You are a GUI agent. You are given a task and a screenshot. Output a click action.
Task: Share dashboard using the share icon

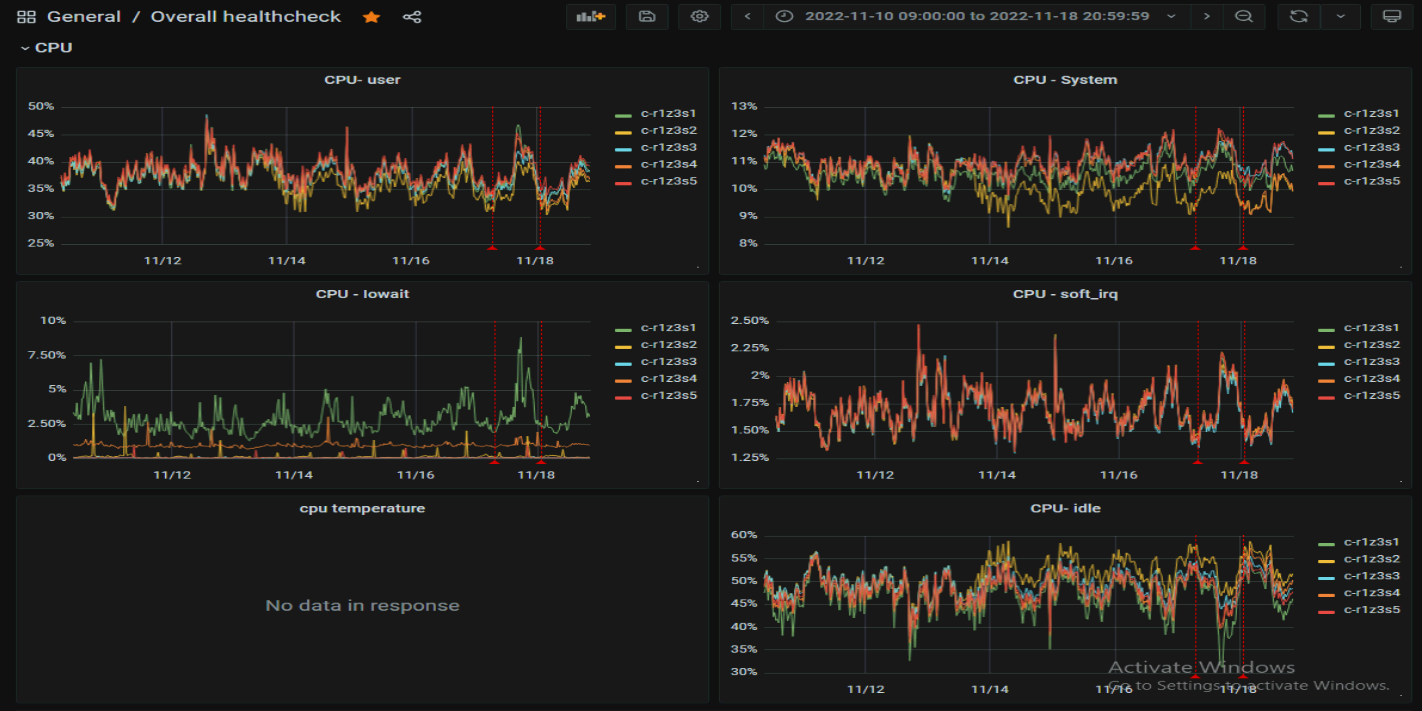pos(411,17)
